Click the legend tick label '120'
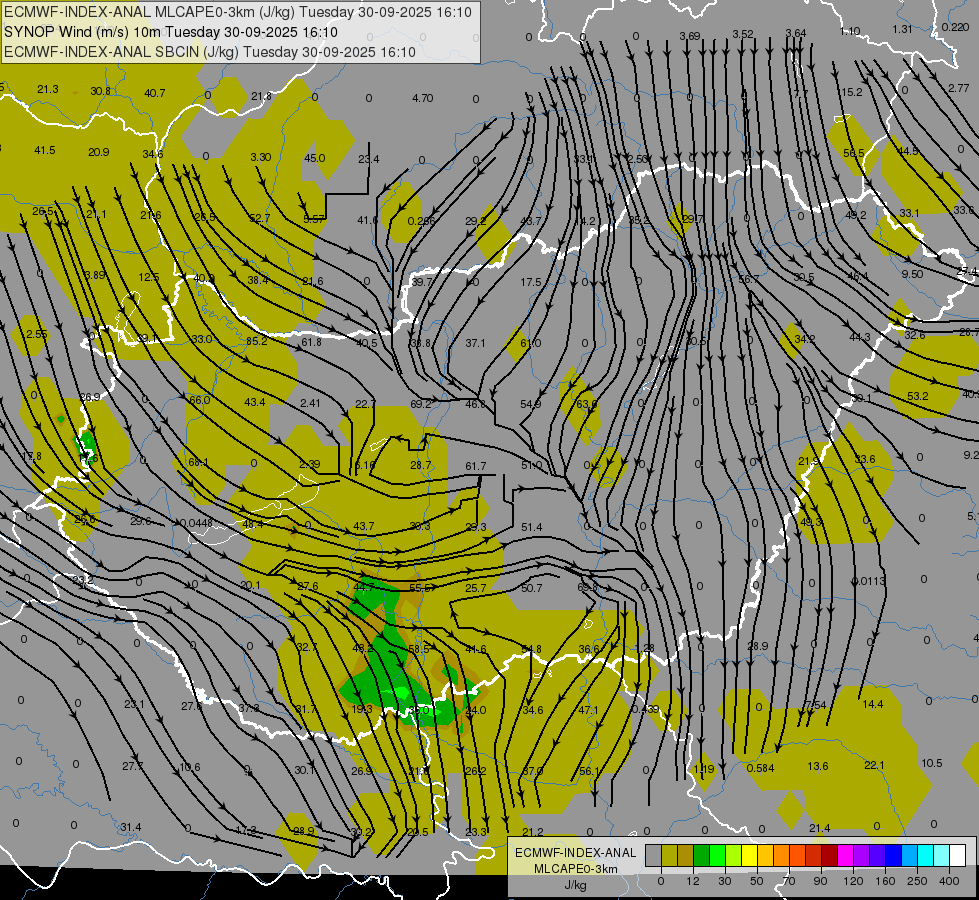 pos(853,881)
